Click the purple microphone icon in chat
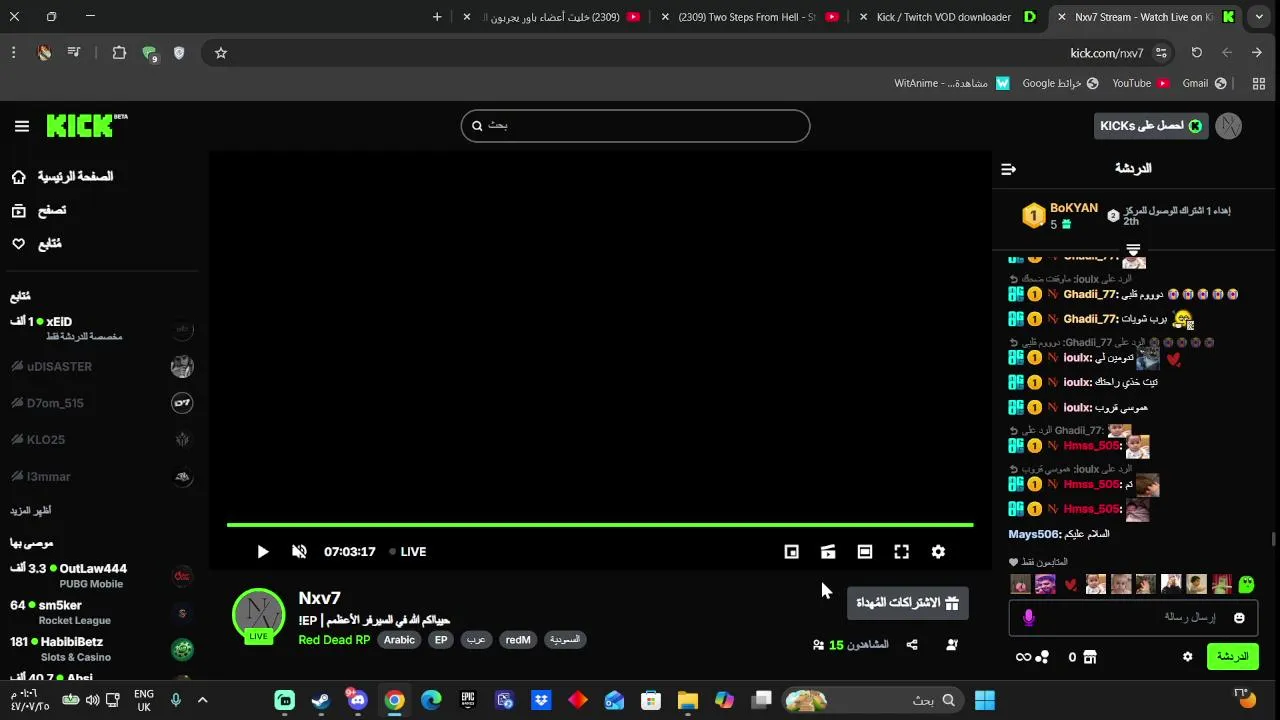This screenshot has height=720, width=1280. pos(1029,618)
